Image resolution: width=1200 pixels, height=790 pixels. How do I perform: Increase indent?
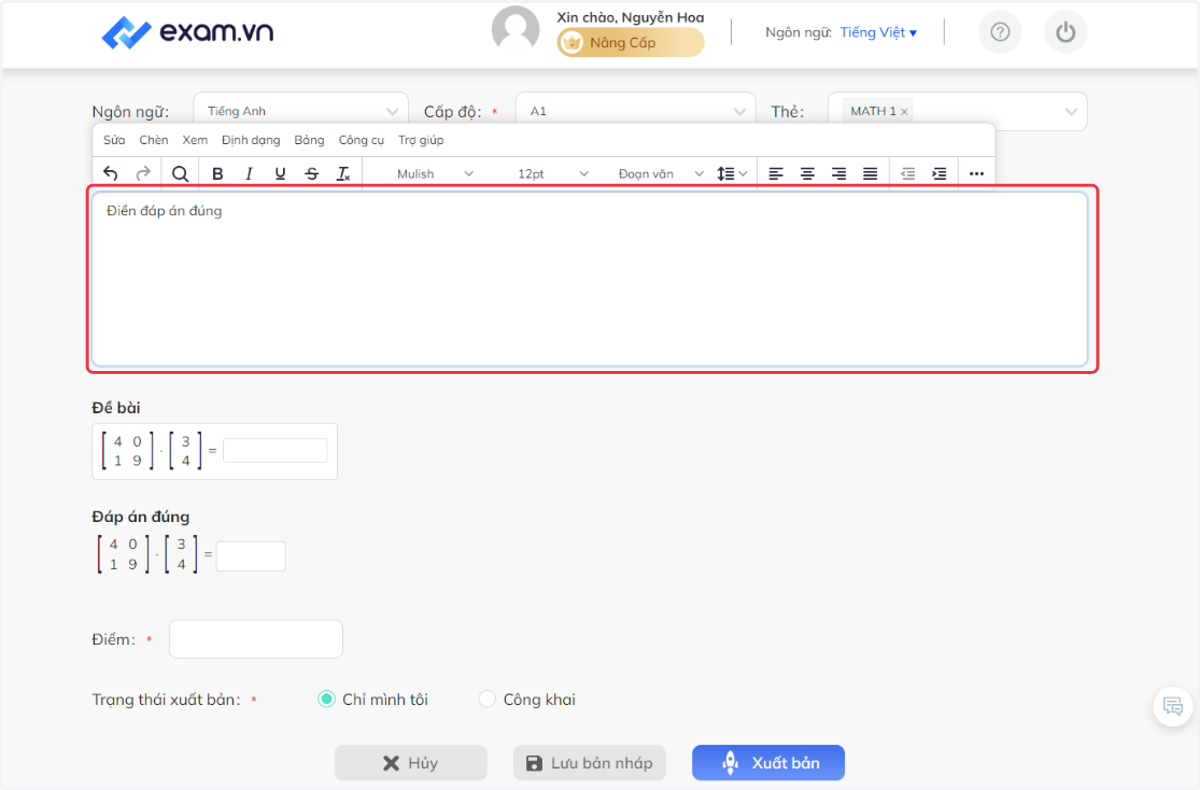coord(939,173)
